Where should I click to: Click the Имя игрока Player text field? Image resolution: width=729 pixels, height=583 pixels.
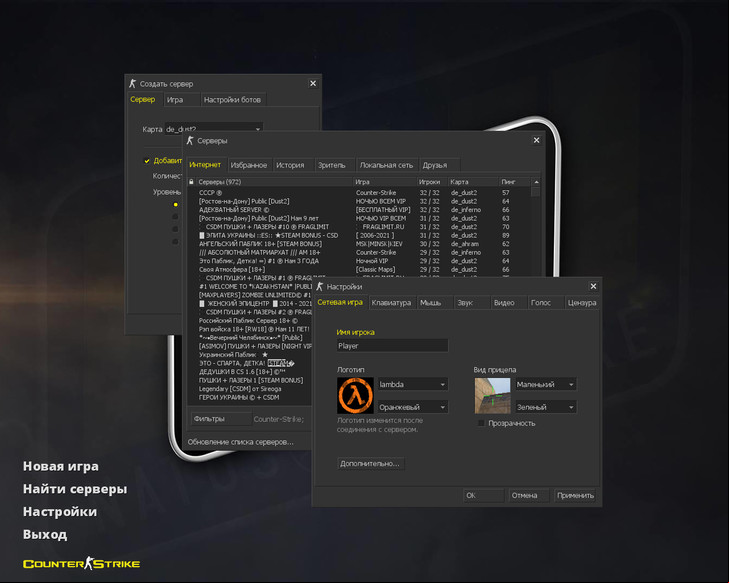pos(392,345)
